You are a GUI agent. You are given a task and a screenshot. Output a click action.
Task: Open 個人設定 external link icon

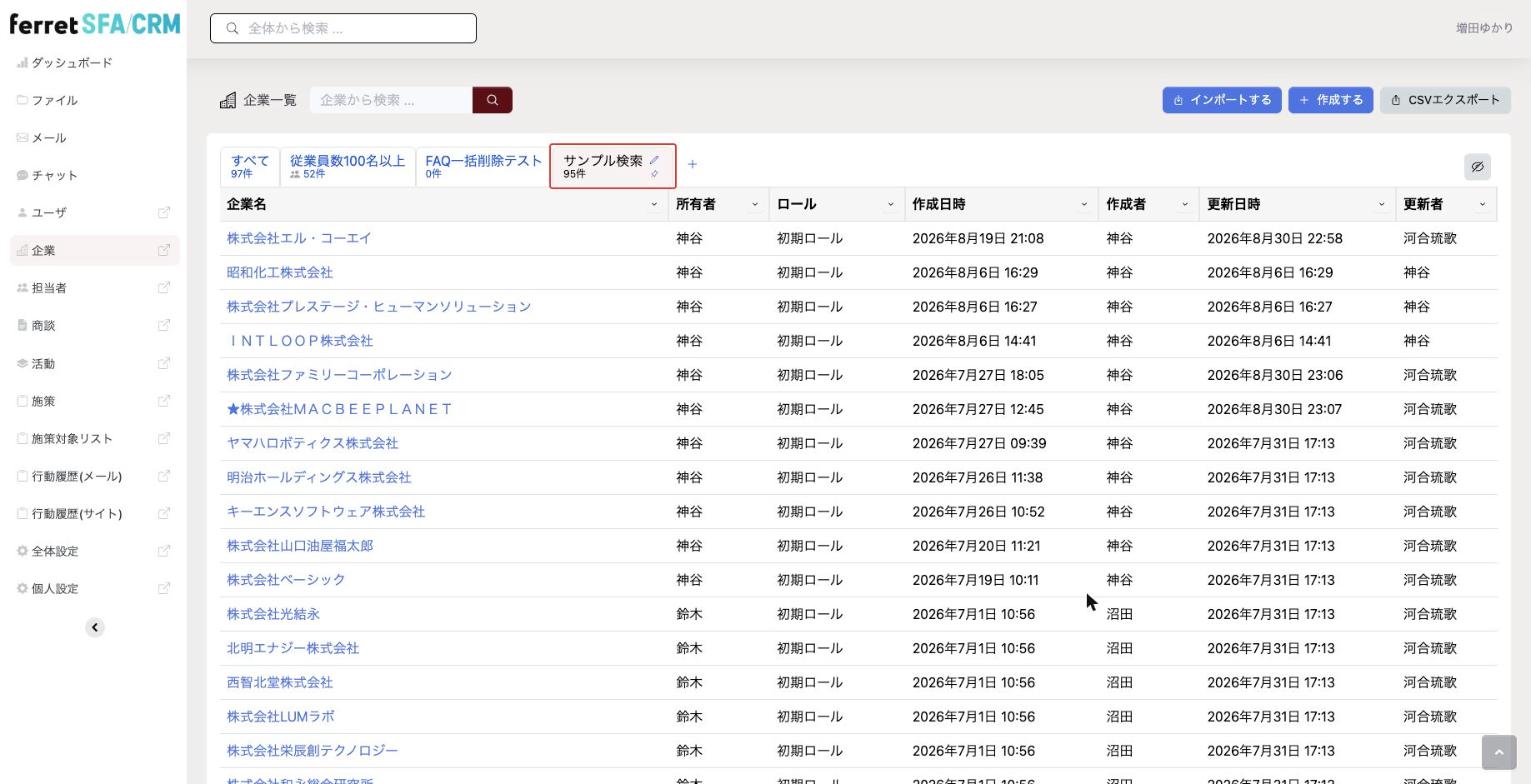tap(164, 588)
